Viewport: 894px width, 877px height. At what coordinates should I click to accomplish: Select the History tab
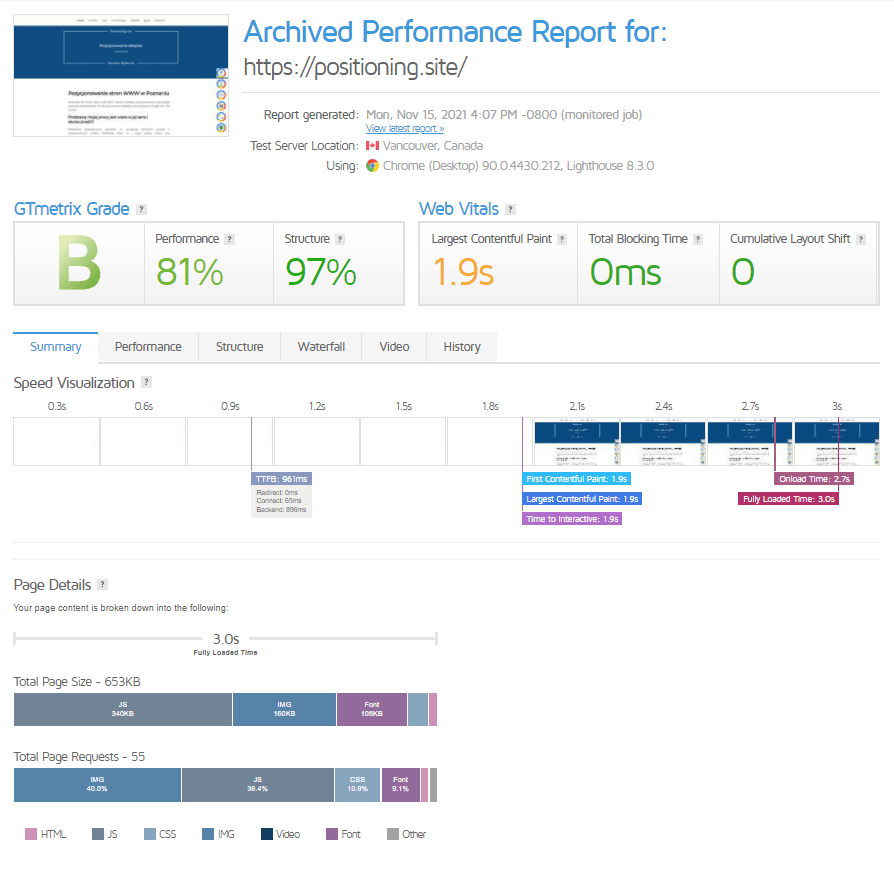pos(462,347)
